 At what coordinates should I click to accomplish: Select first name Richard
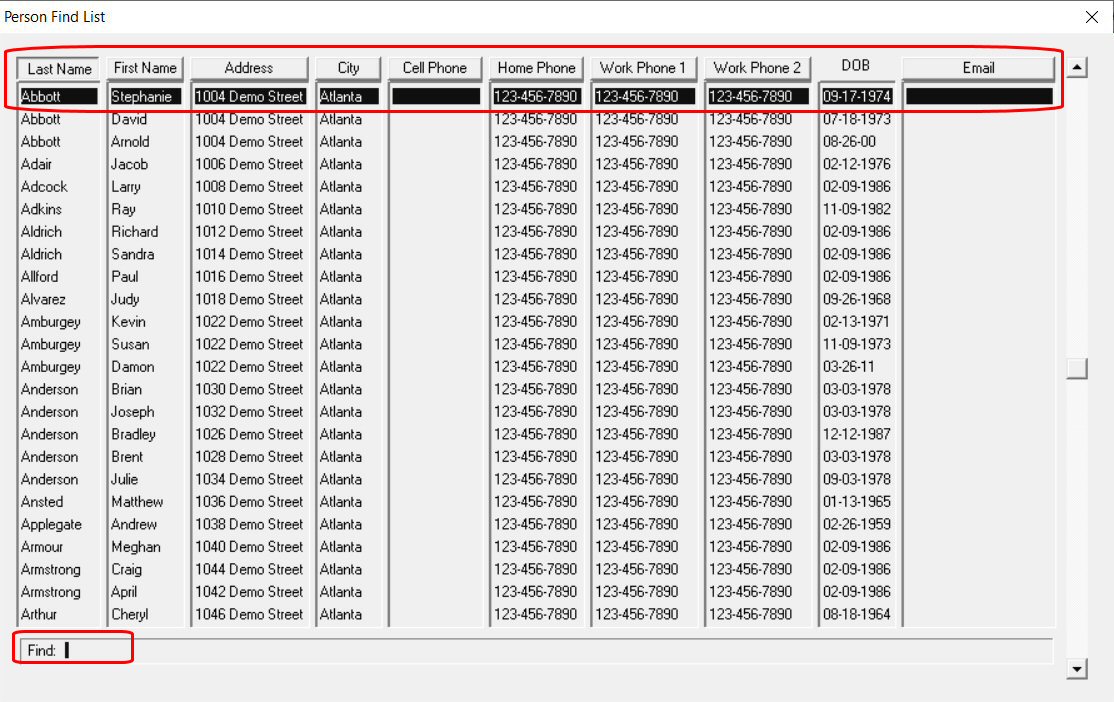point(134,232)
